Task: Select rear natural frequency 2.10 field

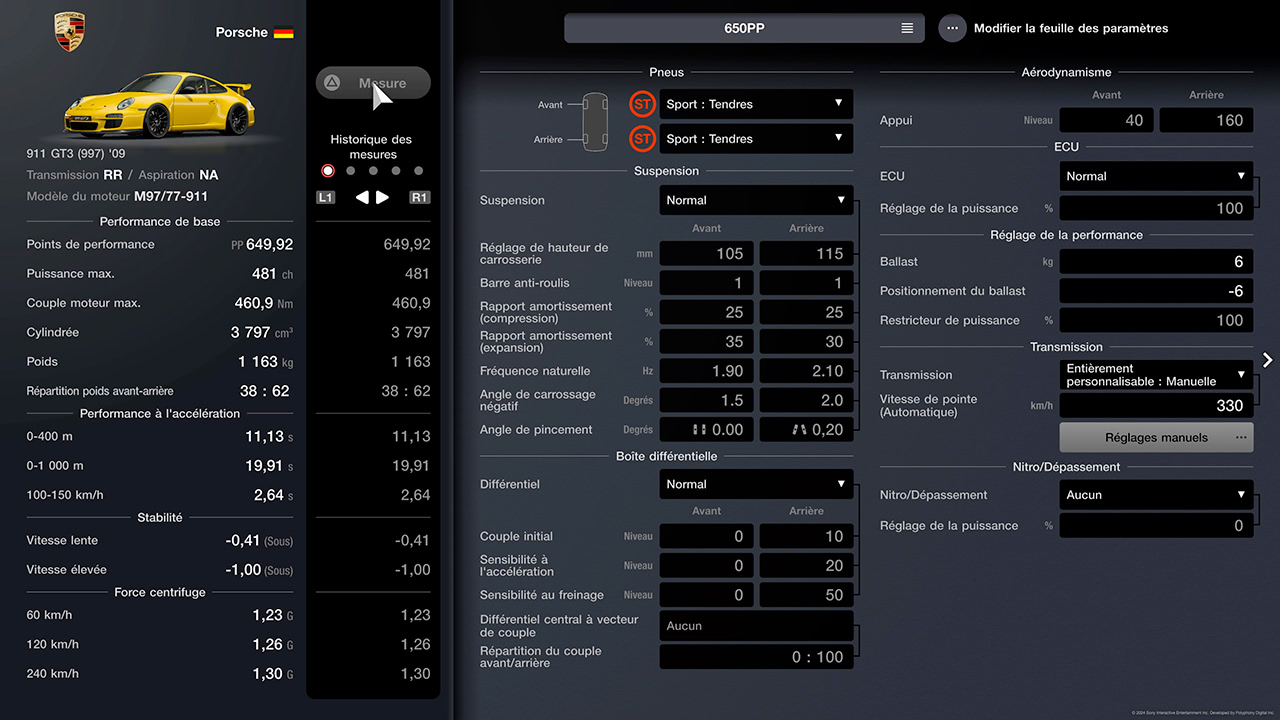Action: tap(806, 371)
